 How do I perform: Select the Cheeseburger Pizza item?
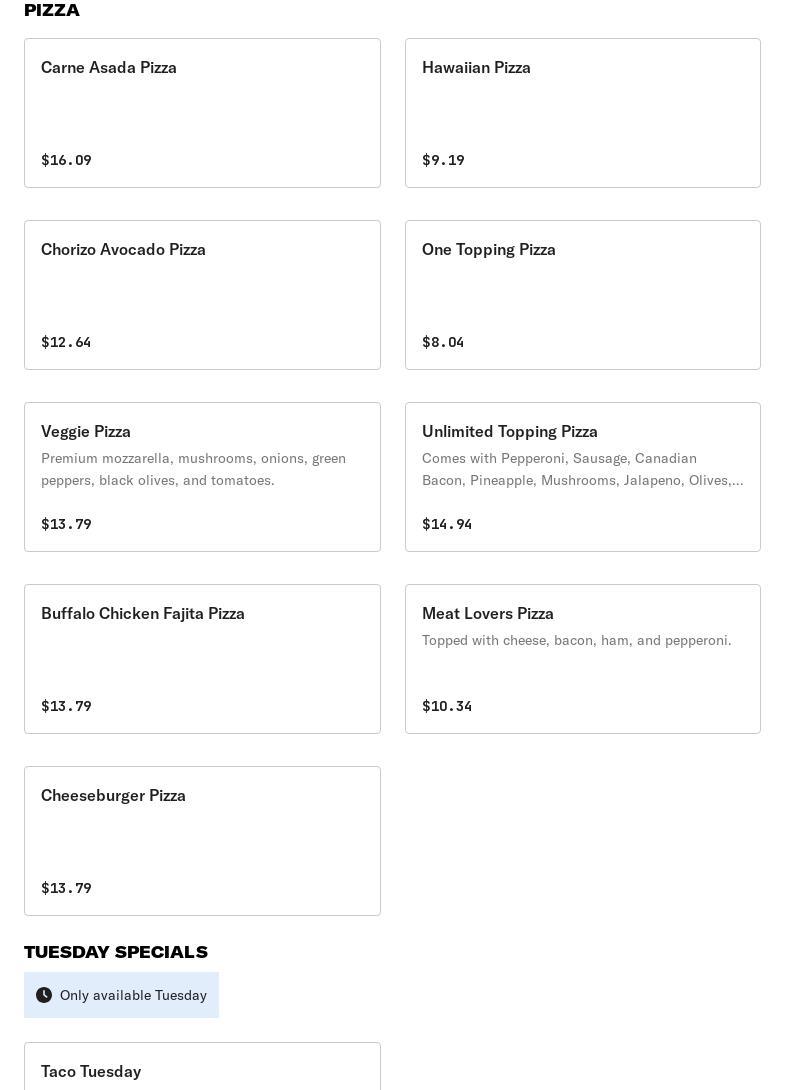tap(202, 841)
